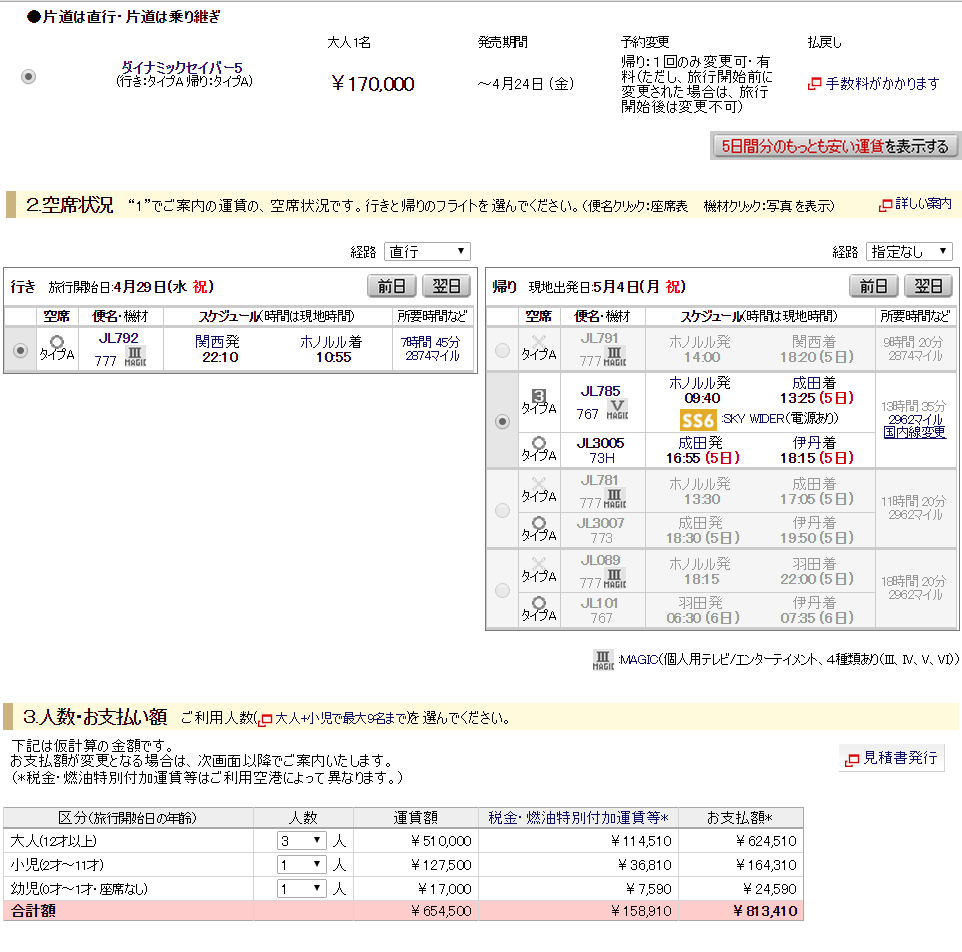This screenshot has width=962, height=952.
Task: Click the popup icon beside 詳しい案内
Action: pos(885,205)
